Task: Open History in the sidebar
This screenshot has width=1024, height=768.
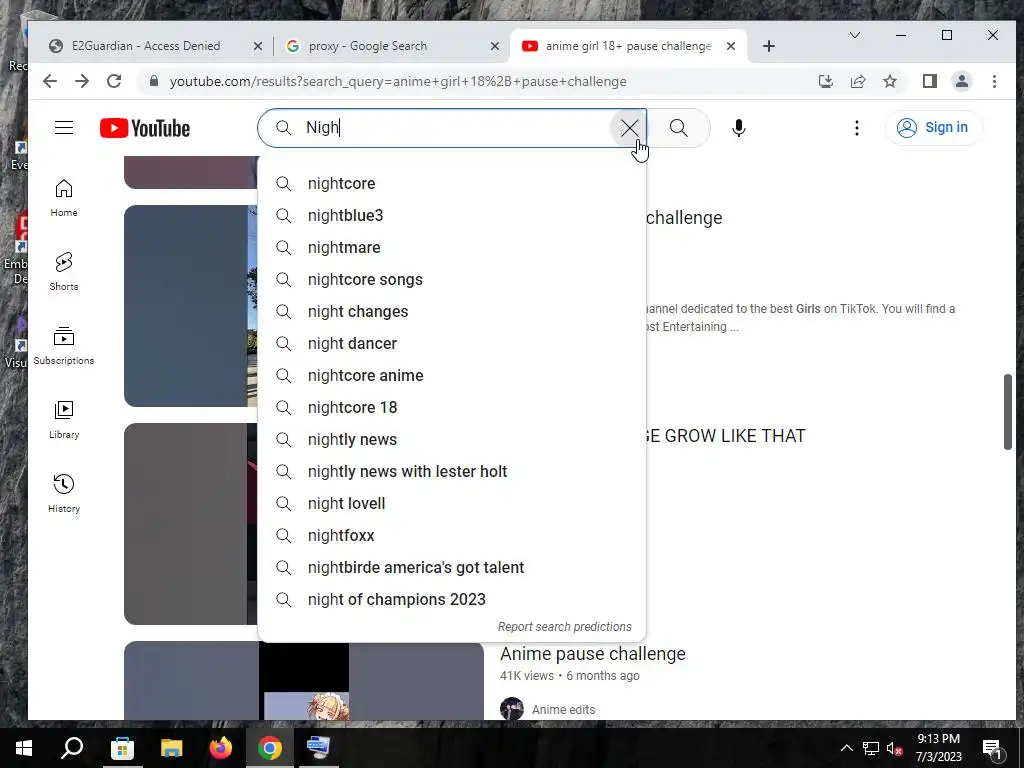Action: coord(64,494)
